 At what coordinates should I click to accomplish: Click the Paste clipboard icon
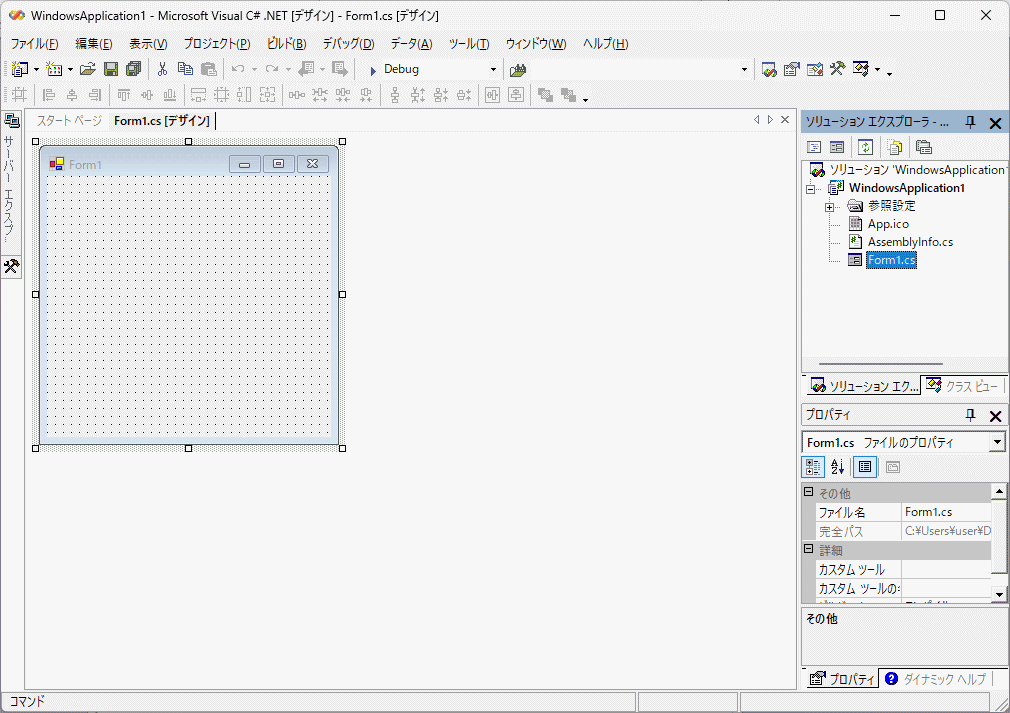(209, 69)
